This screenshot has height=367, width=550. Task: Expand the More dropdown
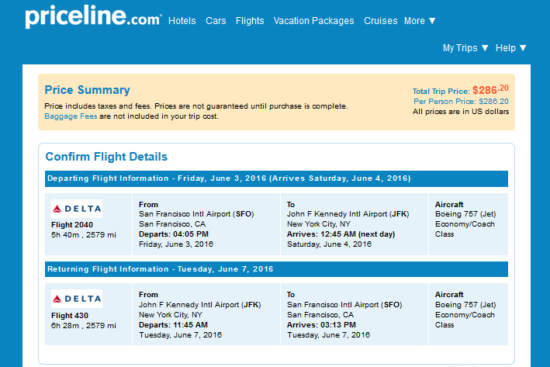[x=420, y=21]
